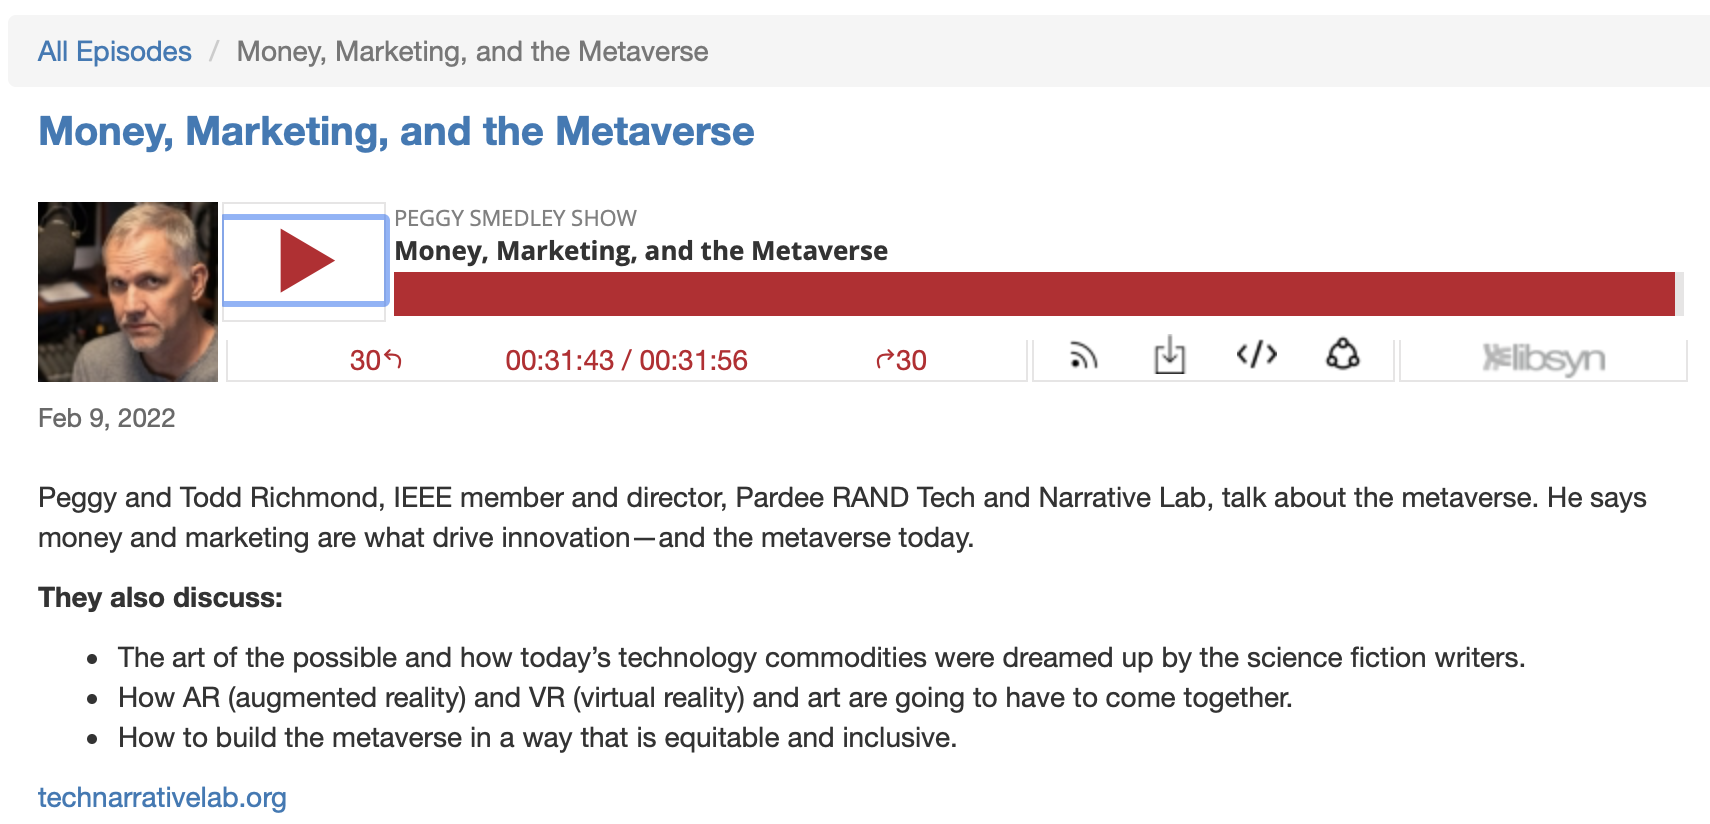Image resolution: width=1710 pixels, height=824 pixels.
Task: Click the PEGGY SMEDLEY SHOW label
Action: (x=515, y=218)
